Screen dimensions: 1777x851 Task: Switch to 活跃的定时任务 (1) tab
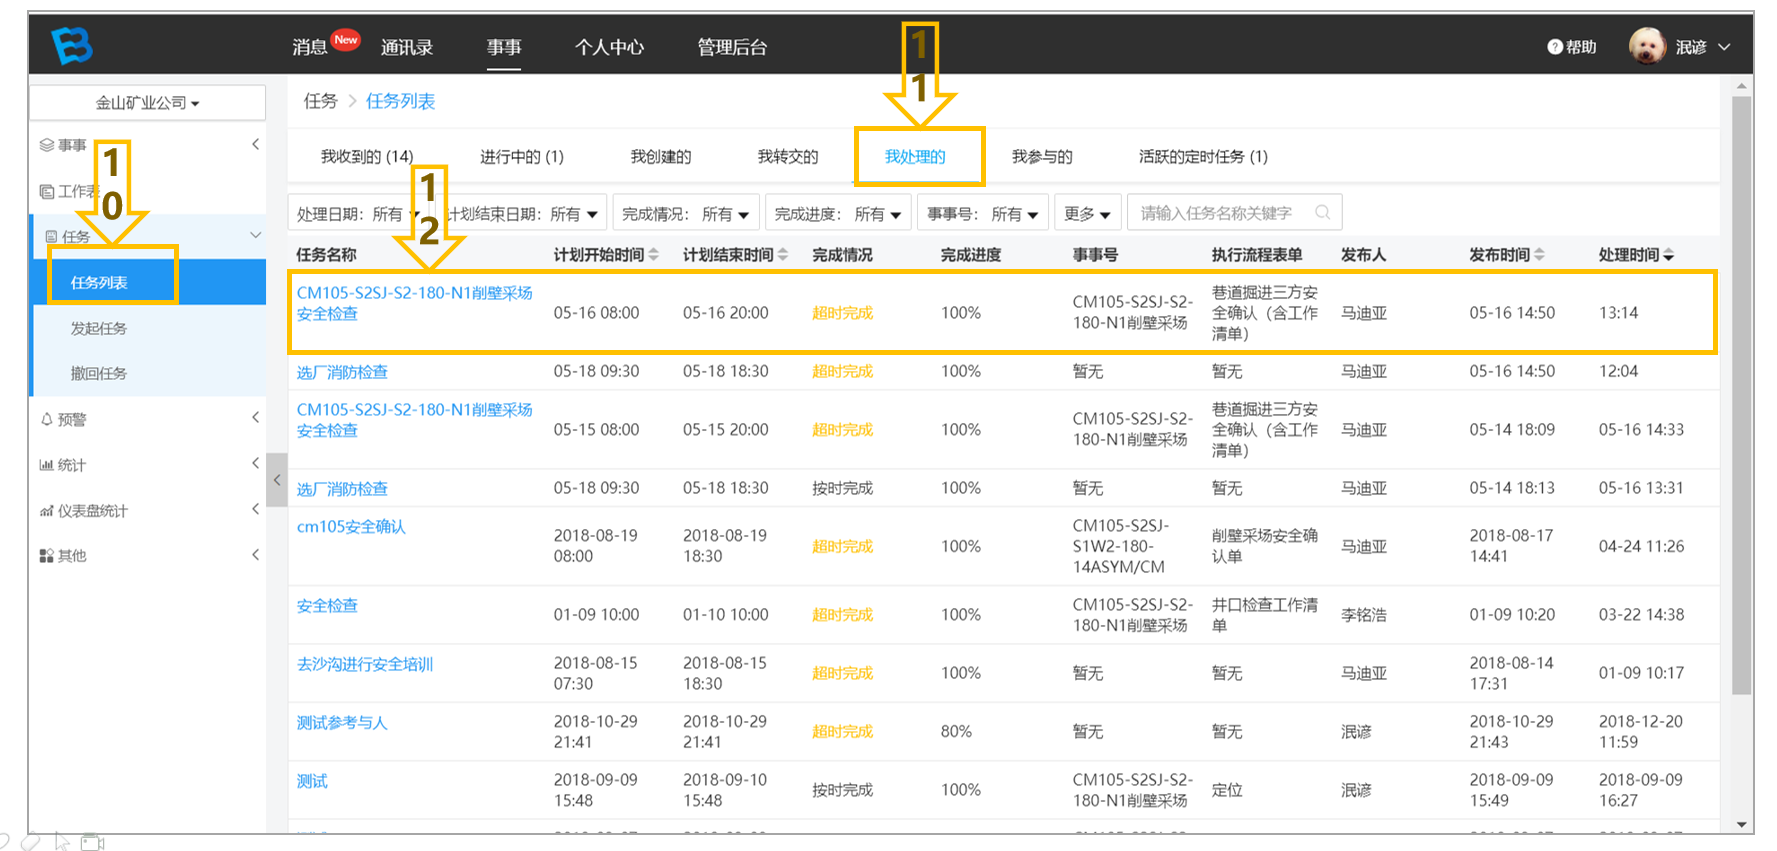pyautogui.click(x=1203, y=156)
